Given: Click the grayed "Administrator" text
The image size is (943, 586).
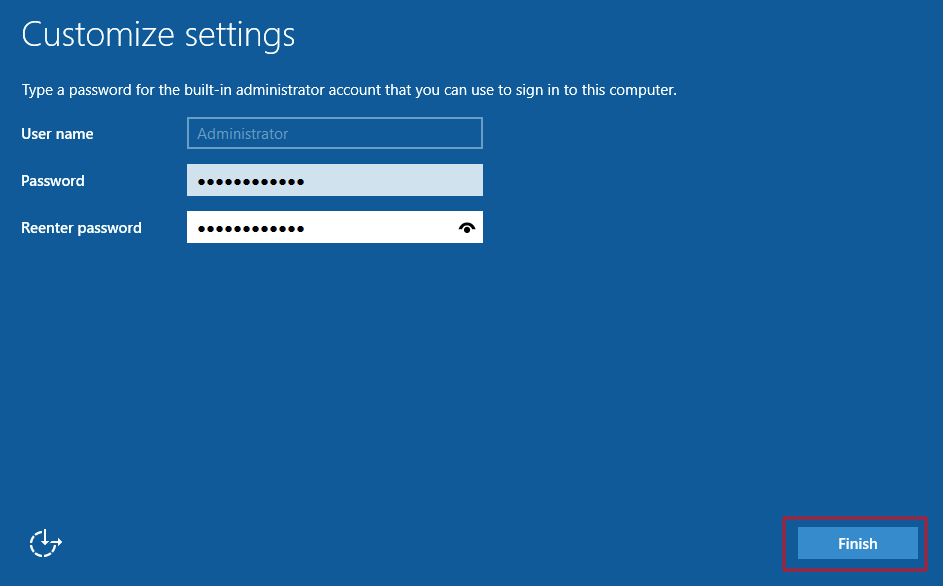Looking at the screenshot, I should tap(242, 133).
